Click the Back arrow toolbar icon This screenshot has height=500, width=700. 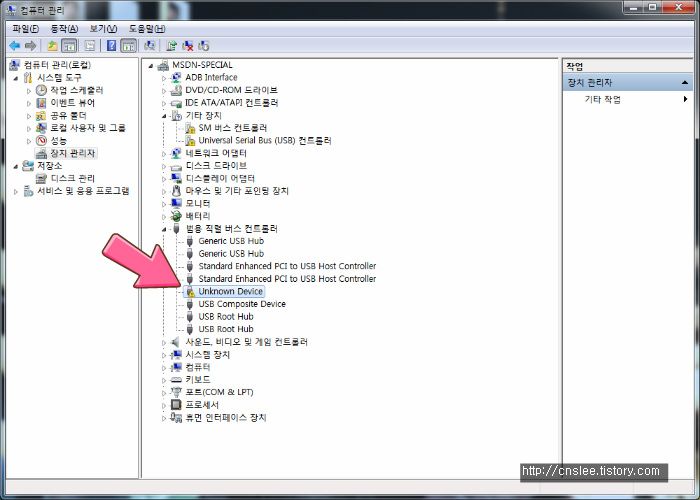(15, 46)
